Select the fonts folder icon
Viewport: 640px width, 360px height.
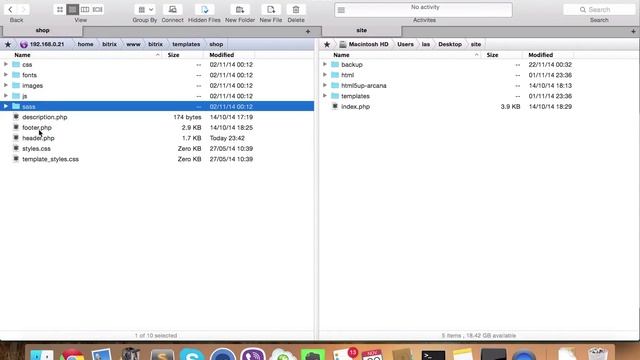(x=16, y=75)
